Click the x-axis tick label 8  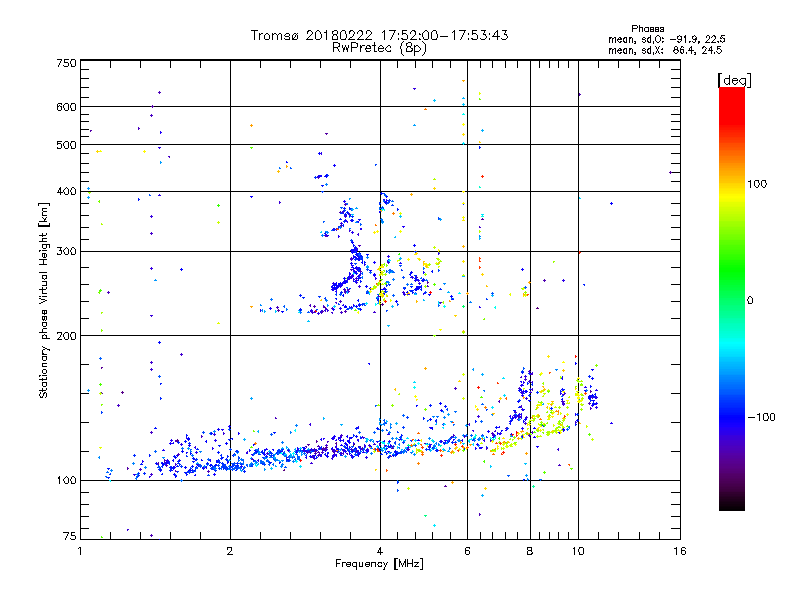(530, 551)
